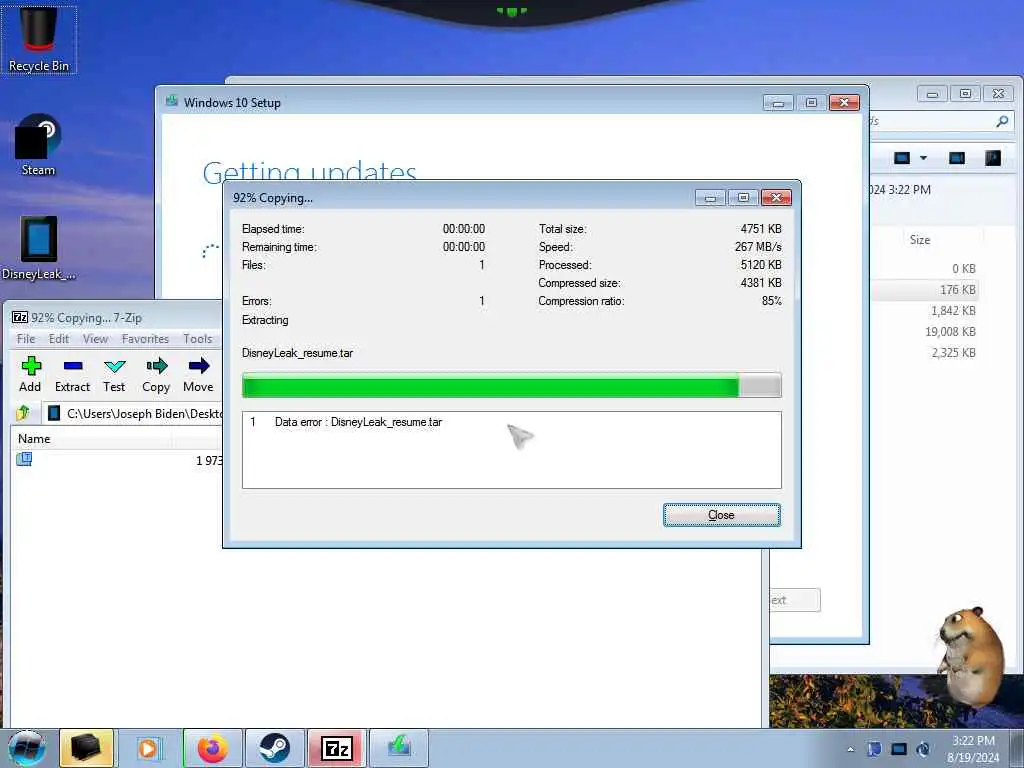
Task: Open the view options dropdown arrow in Explorer
Action: [x=923, y=158]
